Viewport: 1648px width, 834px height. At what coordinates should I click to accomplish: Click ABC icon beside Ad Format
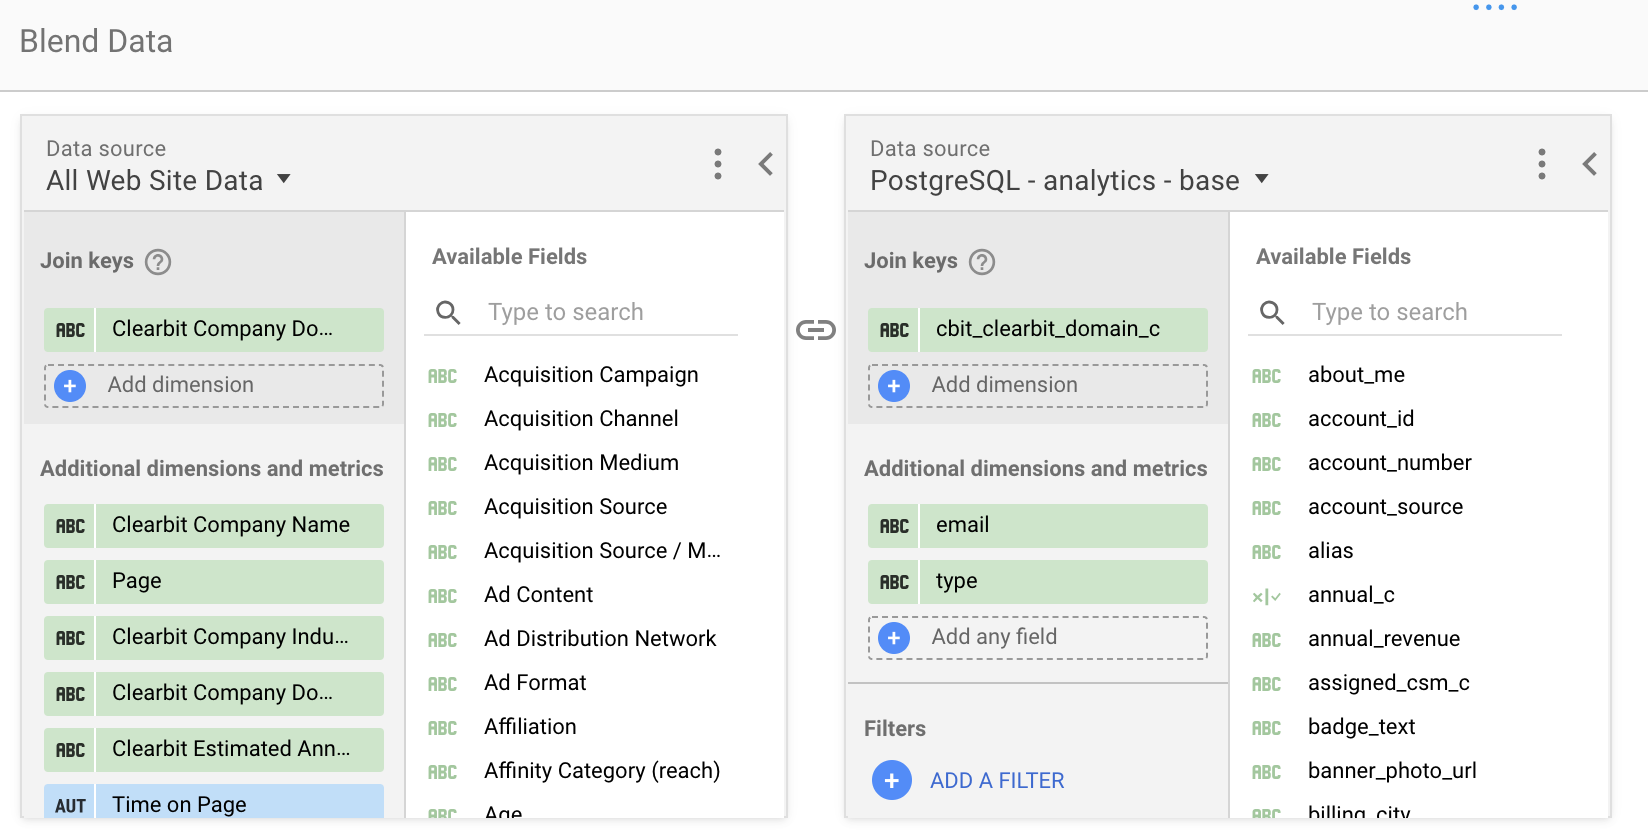(442, 685)
